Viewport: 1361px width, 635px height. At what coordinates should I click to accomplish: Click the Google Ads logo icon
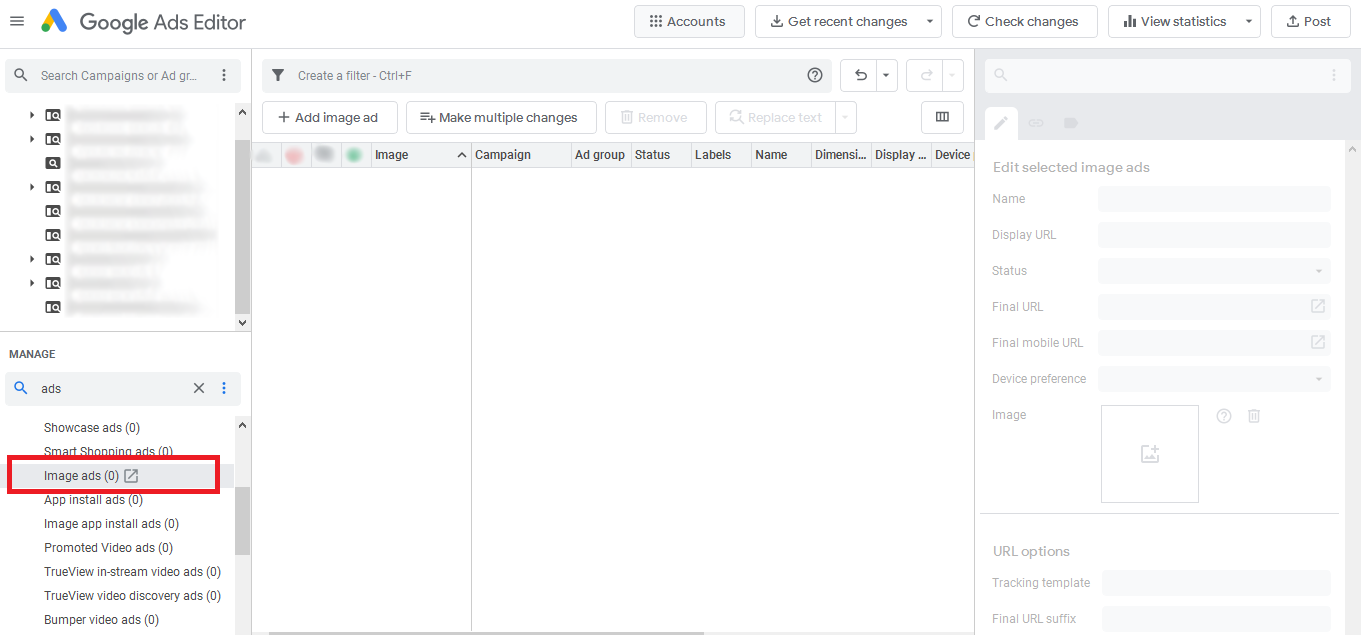coord(54,21)
